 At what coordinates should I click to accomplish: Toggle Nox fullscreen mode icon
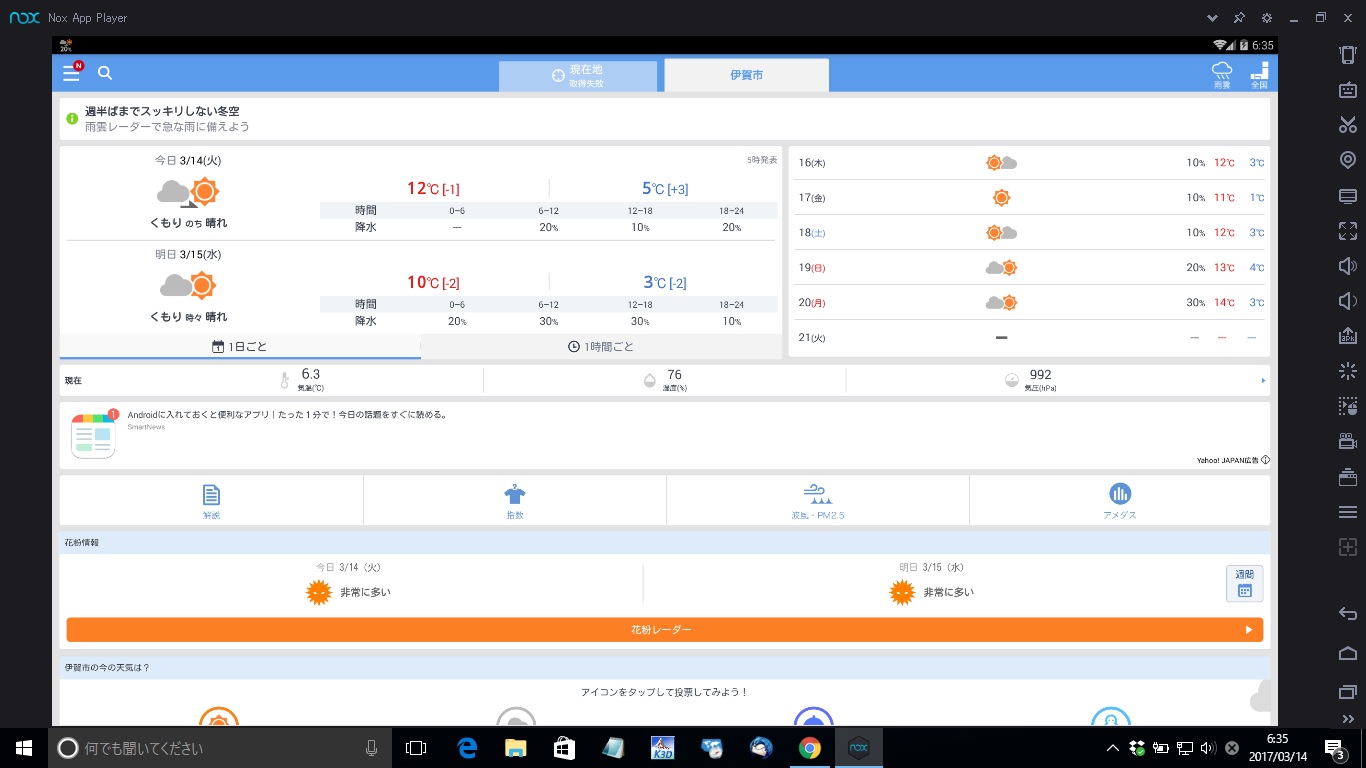pos(1347,230)
